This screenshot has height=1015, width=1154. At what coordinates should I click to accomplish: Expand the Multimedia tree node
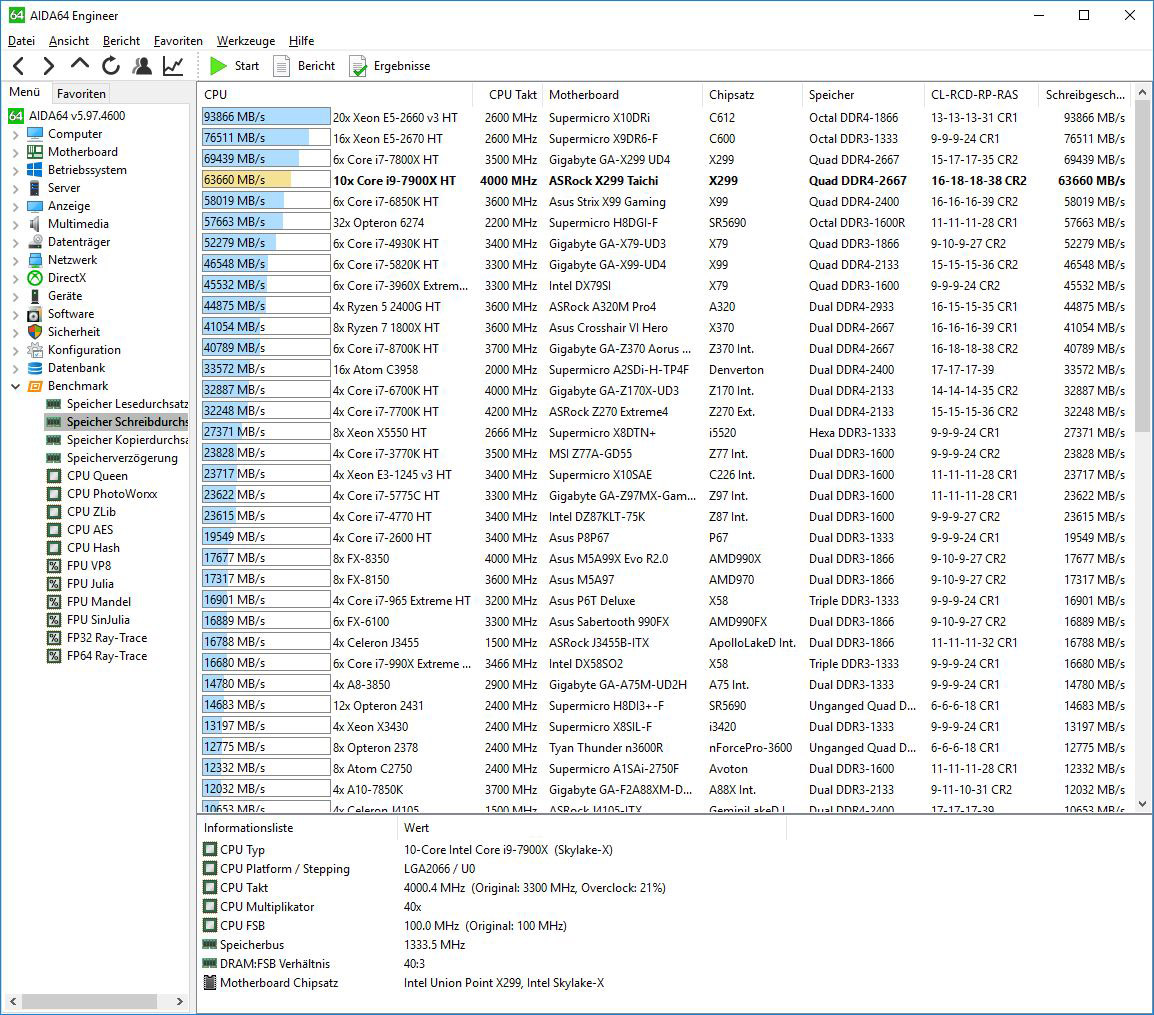coord(15,224)
